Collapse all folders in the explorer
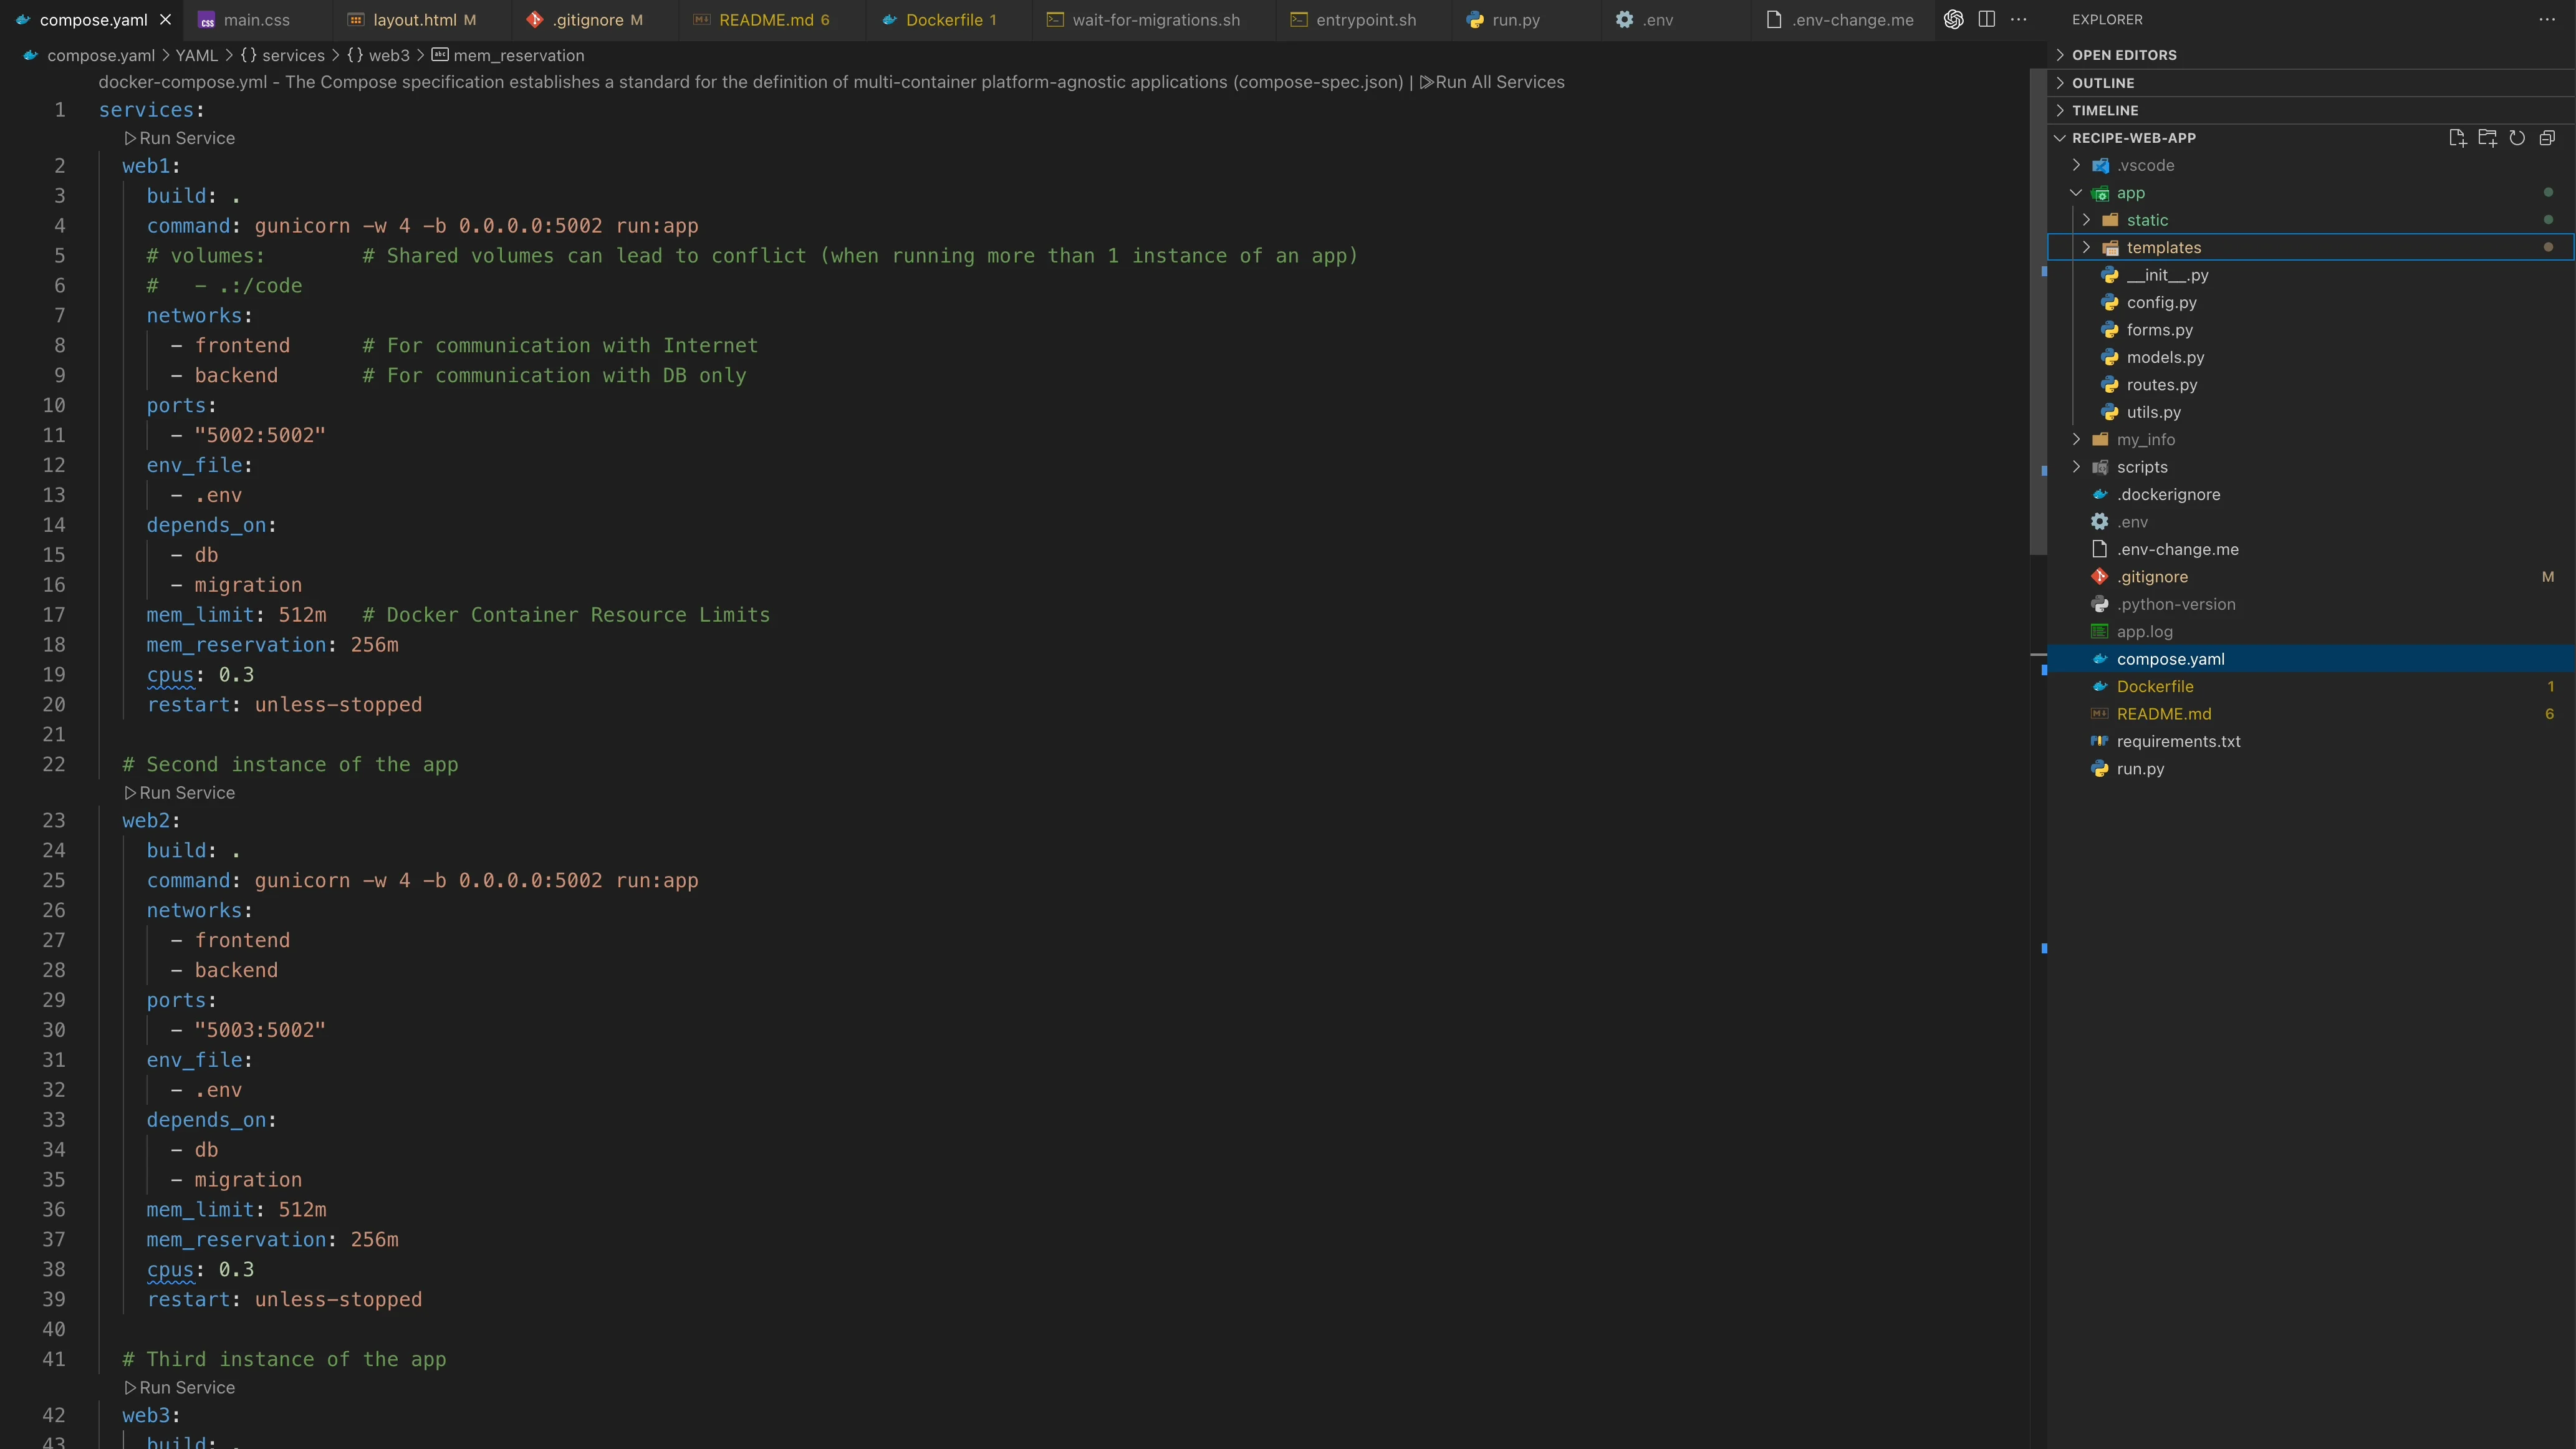 [2548, 138]
